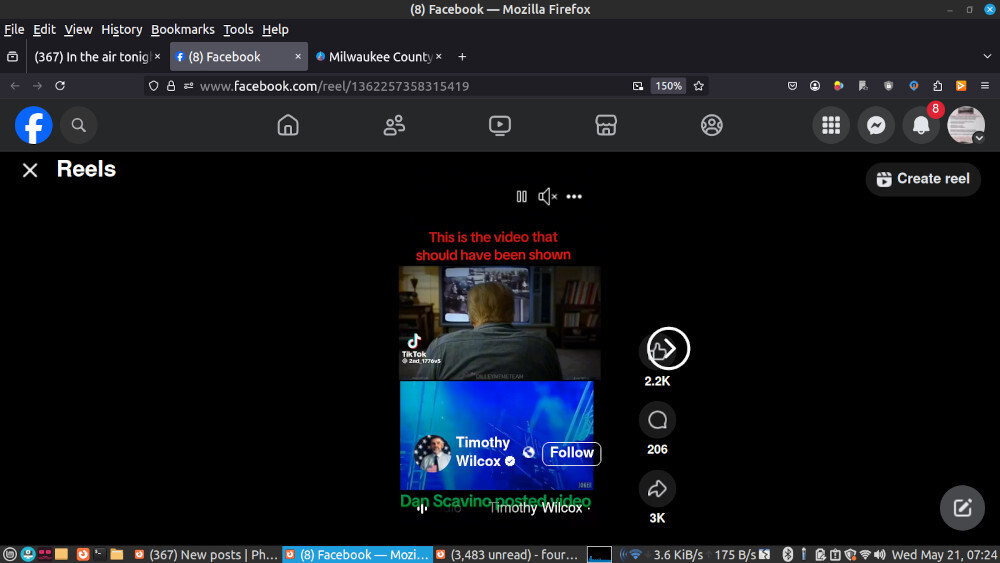Screen dimensions: 1000x563
Task: Click the Create reel button
Action: click(923, 179)
